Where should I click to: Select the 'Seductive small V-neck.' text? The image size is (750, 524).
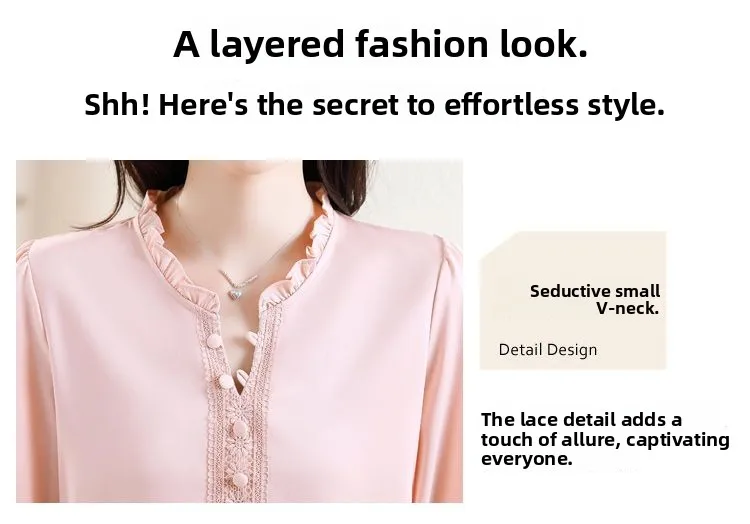595,300
